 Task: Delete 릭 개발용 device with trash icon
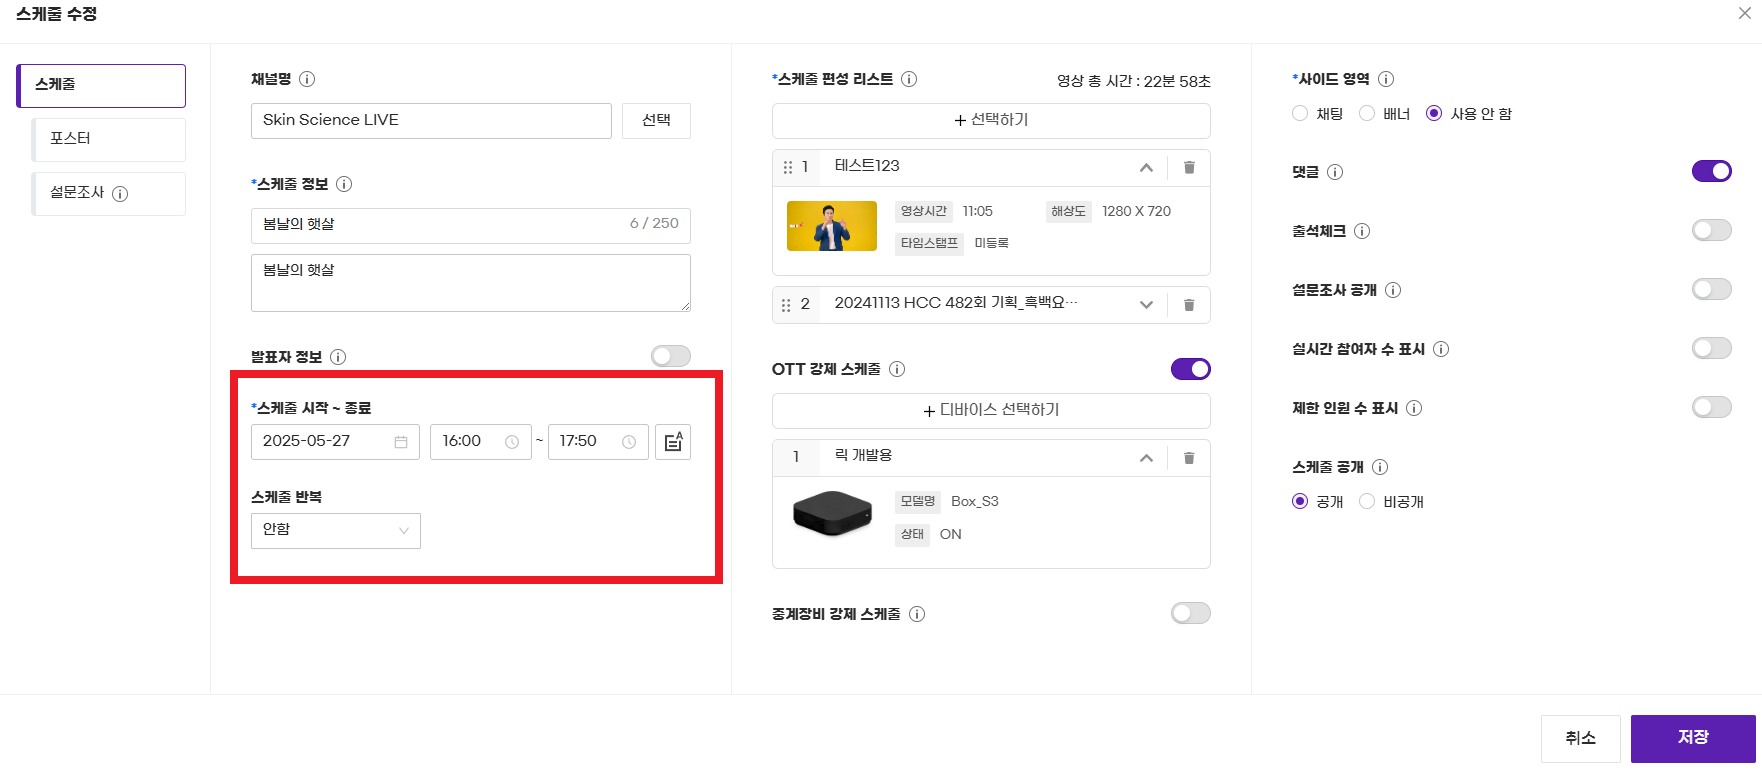[1189, 458]
